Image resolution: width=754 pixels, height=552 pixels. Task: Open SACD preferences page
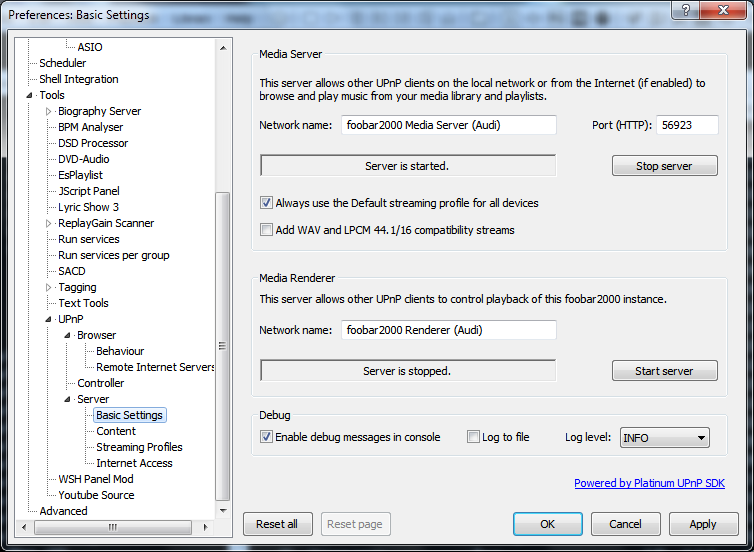click(x=72, y=271)
